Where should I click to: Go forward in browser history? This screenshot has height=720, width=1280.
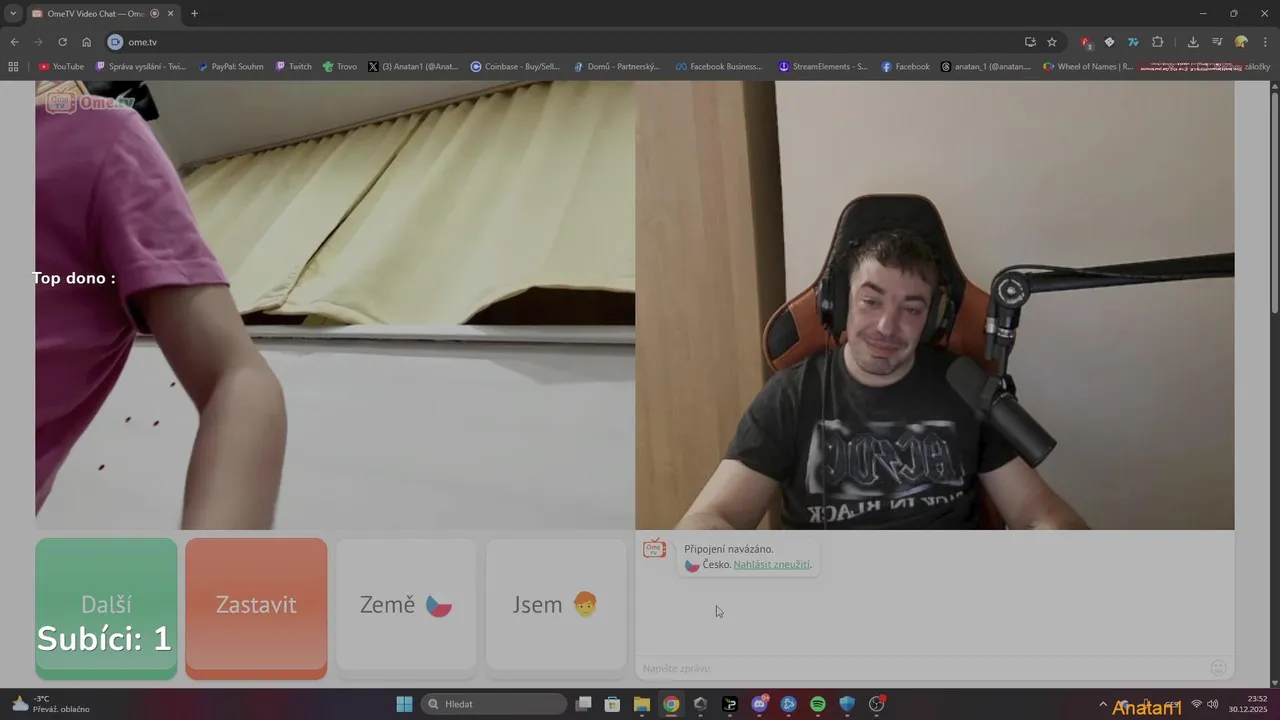[x=38, y=42]
